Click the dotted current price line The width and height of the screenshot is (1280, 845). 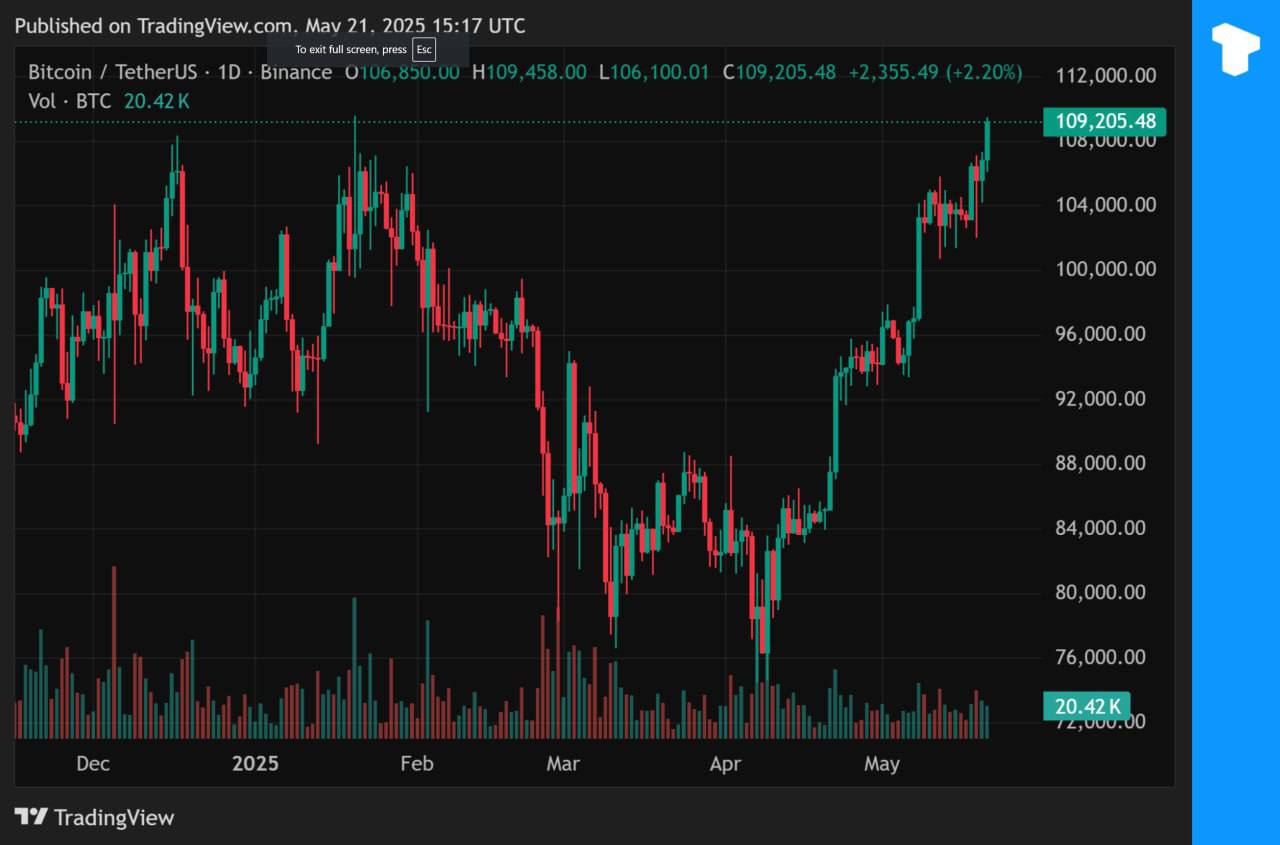600,122
